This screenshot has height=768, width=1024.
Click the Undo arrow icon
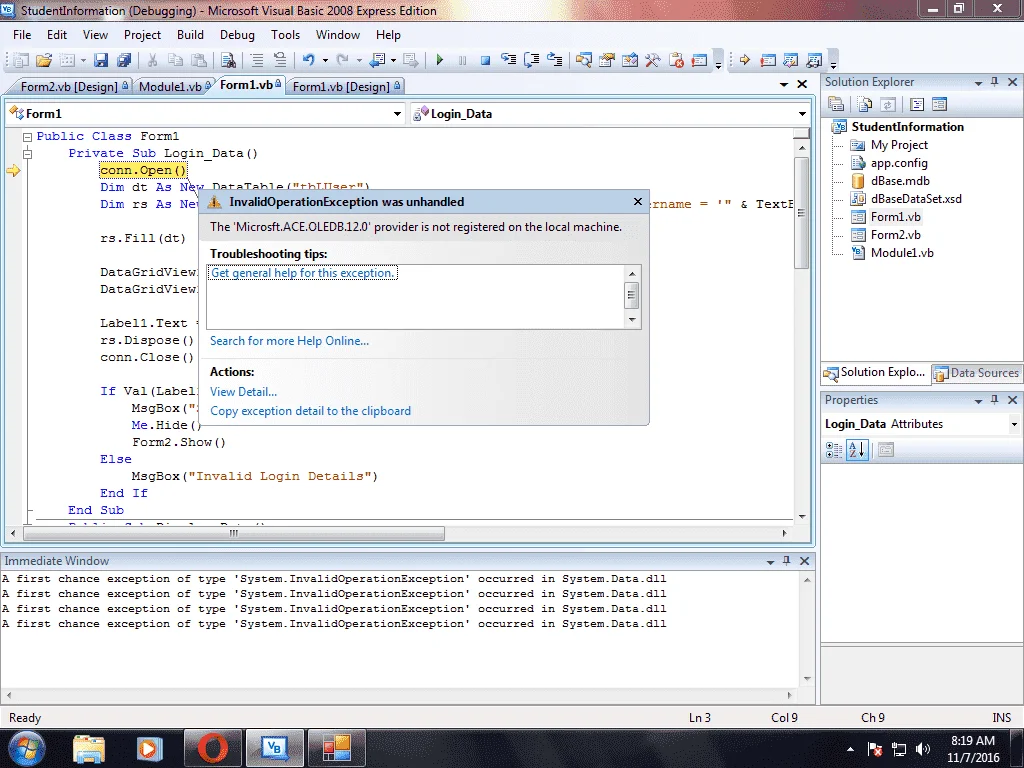pyautogui.click(x=308, y=60)
